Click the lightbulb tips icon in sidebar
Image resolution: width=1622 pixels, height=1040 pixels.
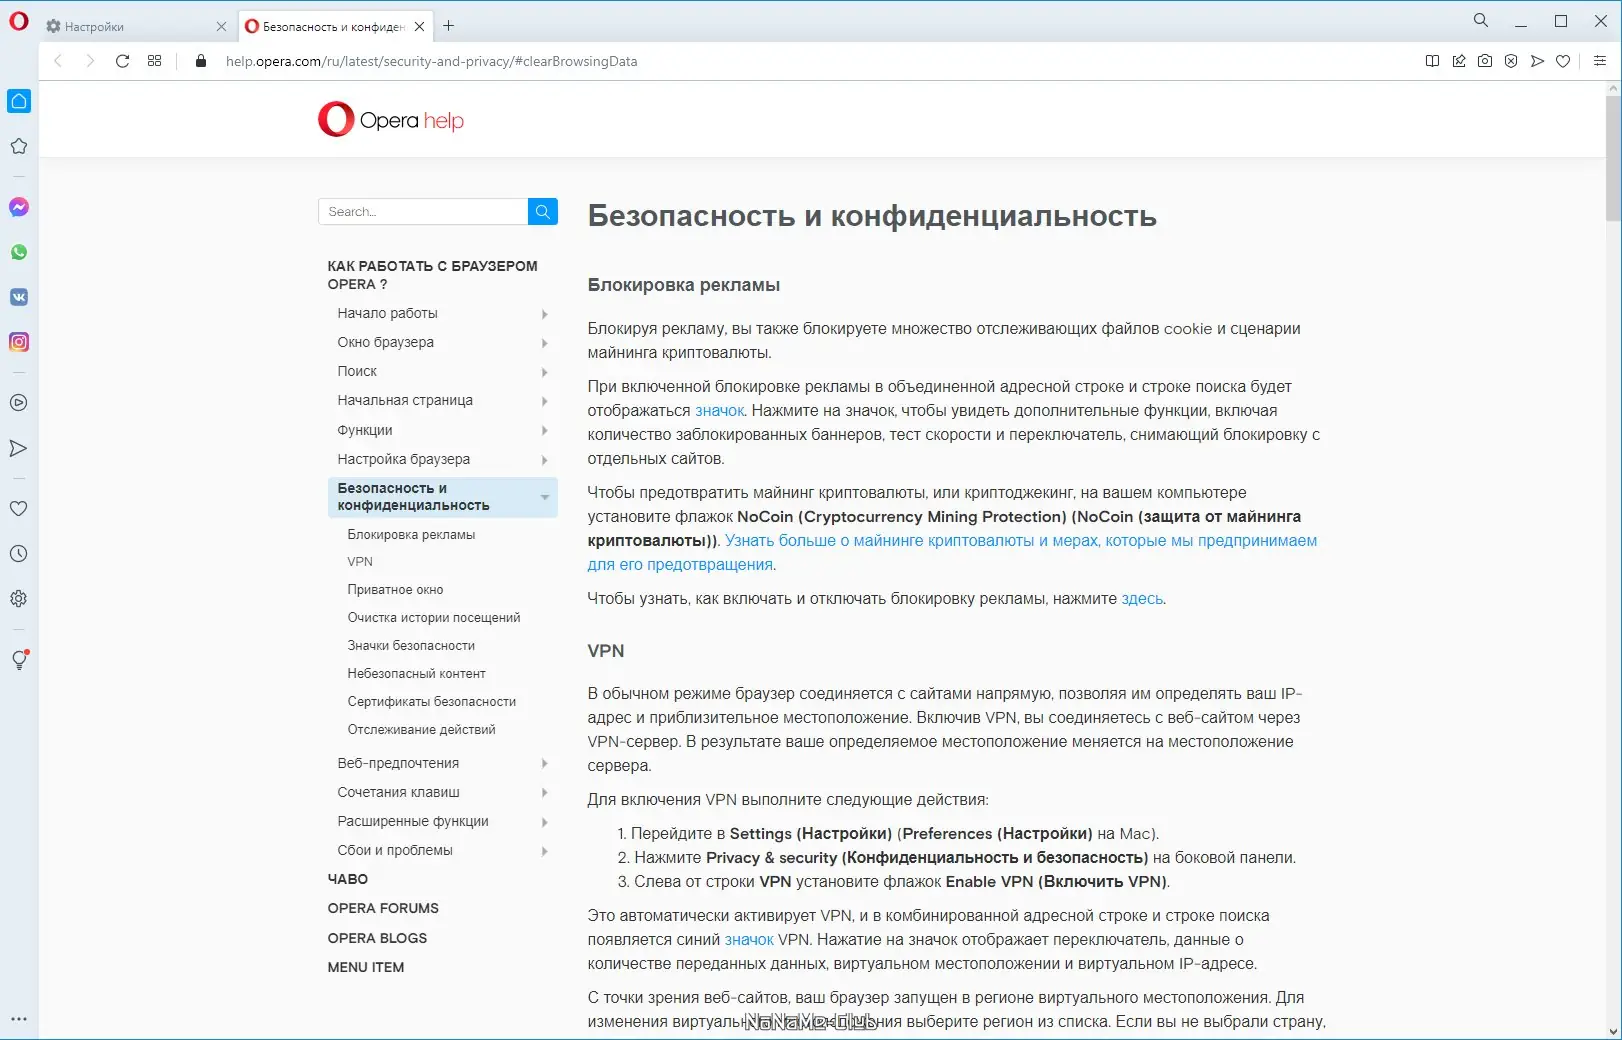19,659
